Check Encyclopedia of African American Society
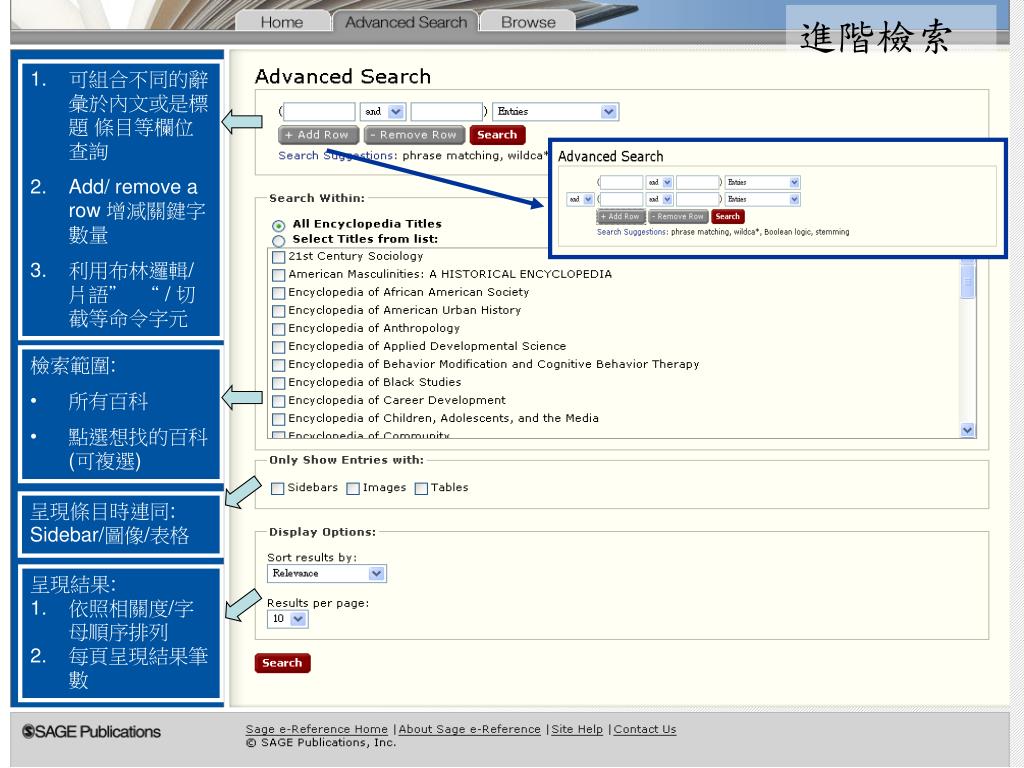 click(x=279, y=293)
